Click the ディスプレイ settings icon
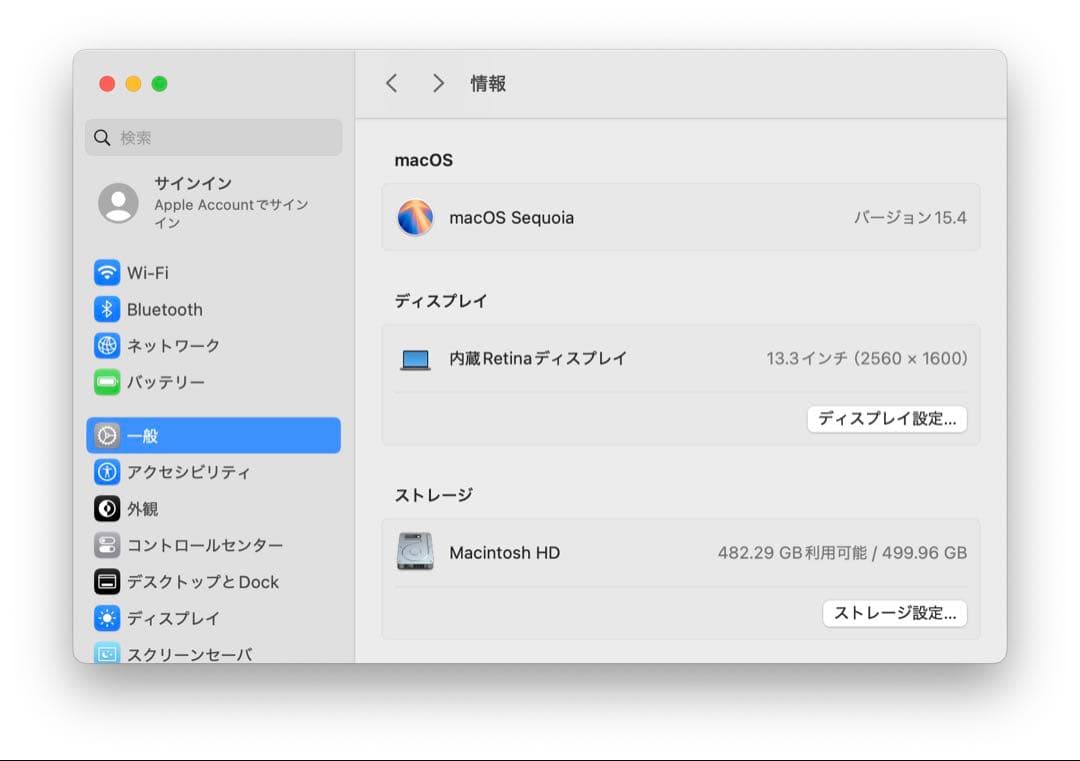Viewport: 1080px width, 761px height. click(x=107, y=618)
